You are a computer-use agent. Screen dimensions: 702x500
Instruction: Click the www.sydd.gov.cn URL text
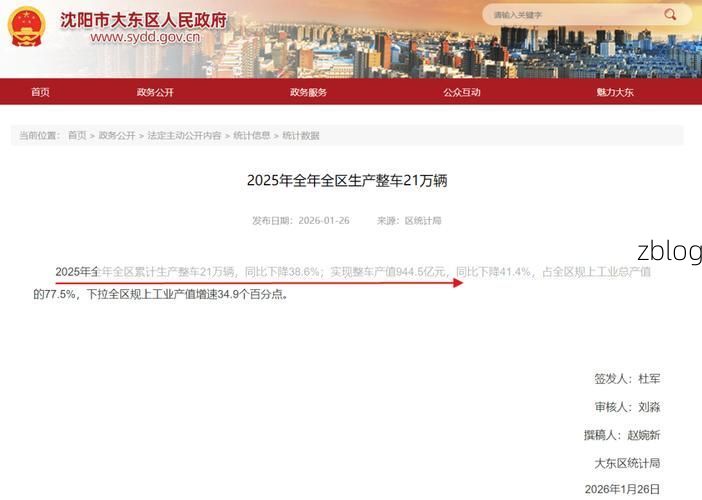145,37
